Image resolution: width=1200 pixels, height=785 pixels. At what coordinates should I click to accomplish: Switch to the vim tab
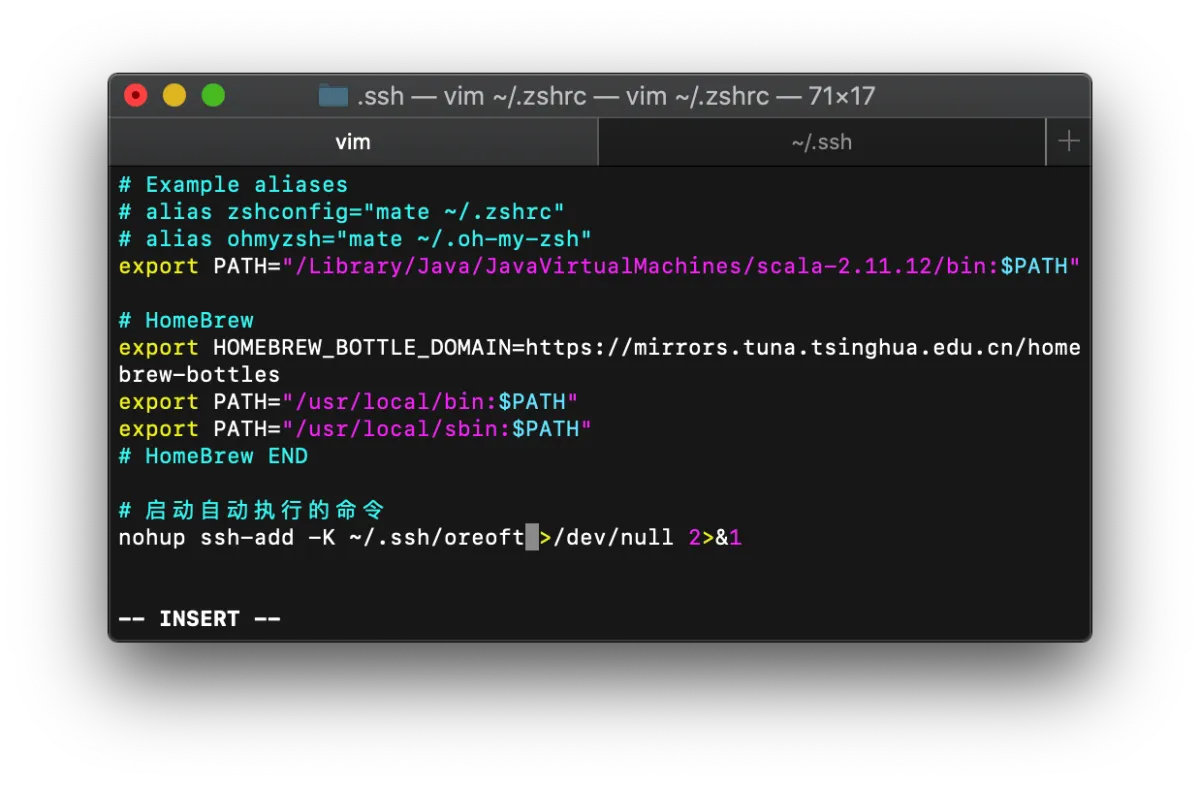point(353,142)
